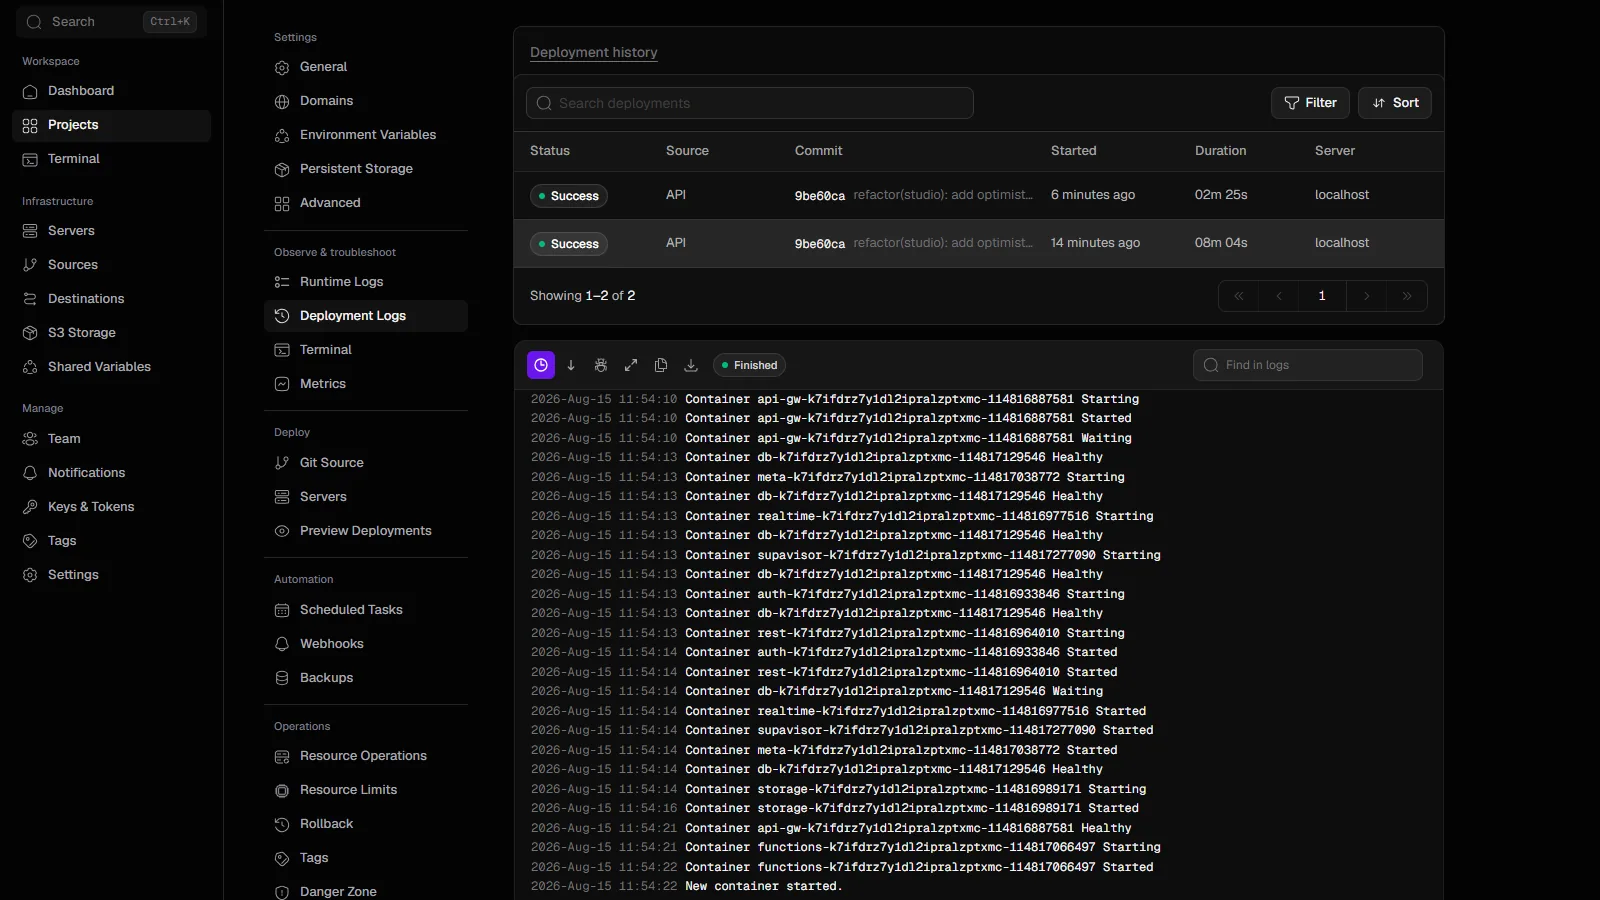Image resolution: width=1600 pixels, height=900 pixels.
Task: Click the global Search box in sidebar
Action: (111, 22)
